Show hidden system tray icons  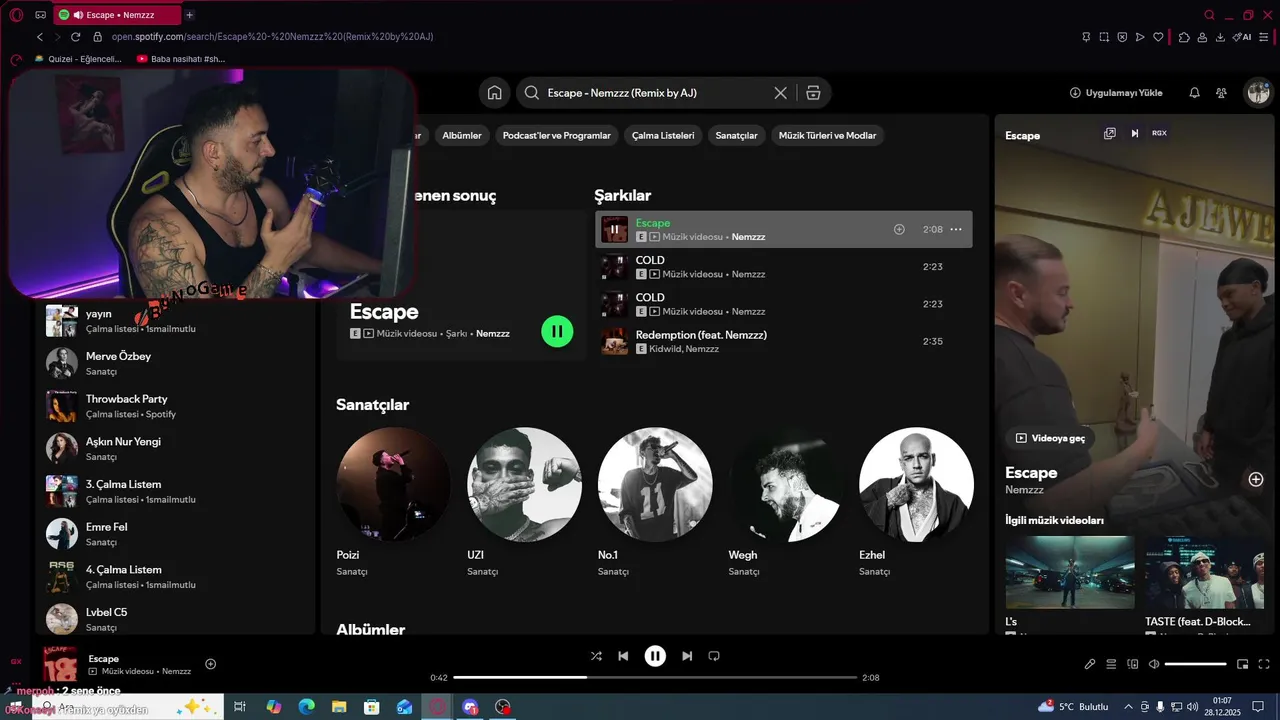1130,707
